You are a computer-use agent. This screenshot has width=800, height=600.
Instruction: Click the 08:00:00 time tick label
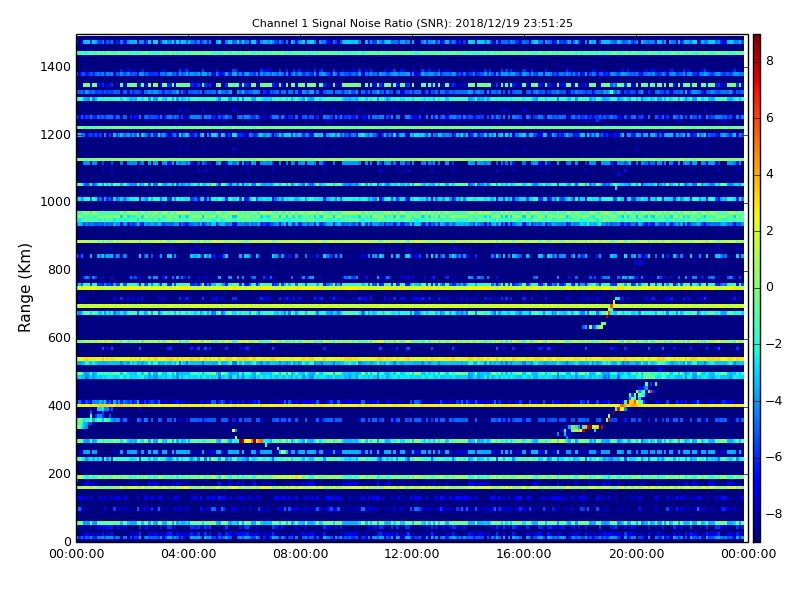301,554
